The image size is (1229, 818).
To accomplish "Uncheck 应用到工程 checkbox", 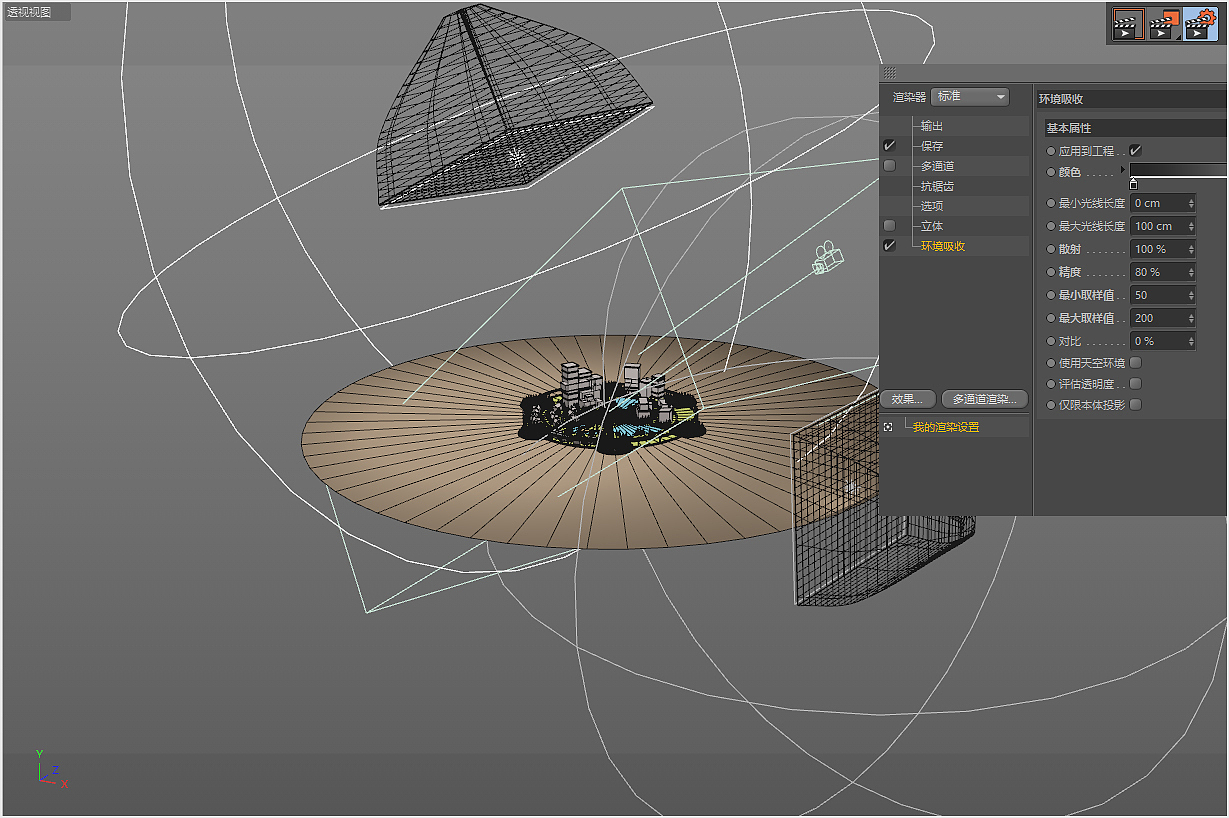I will pos(1135,151).
